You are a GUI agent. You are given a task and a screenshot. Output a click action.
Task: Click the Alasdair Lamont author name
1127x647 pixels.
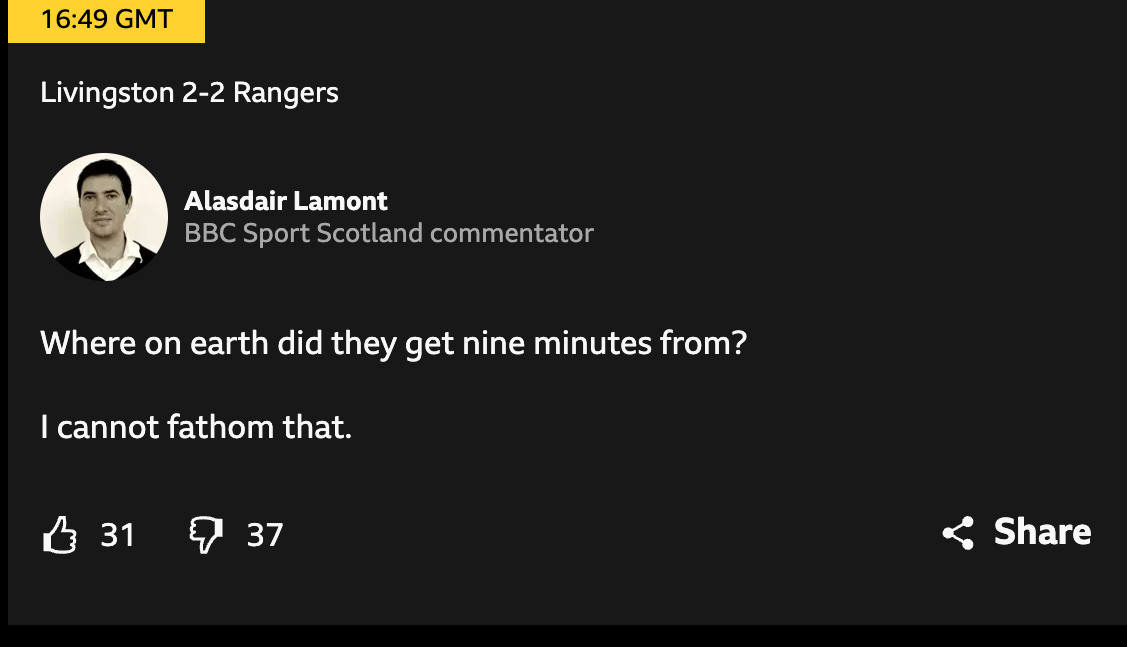tap(286, 201)
